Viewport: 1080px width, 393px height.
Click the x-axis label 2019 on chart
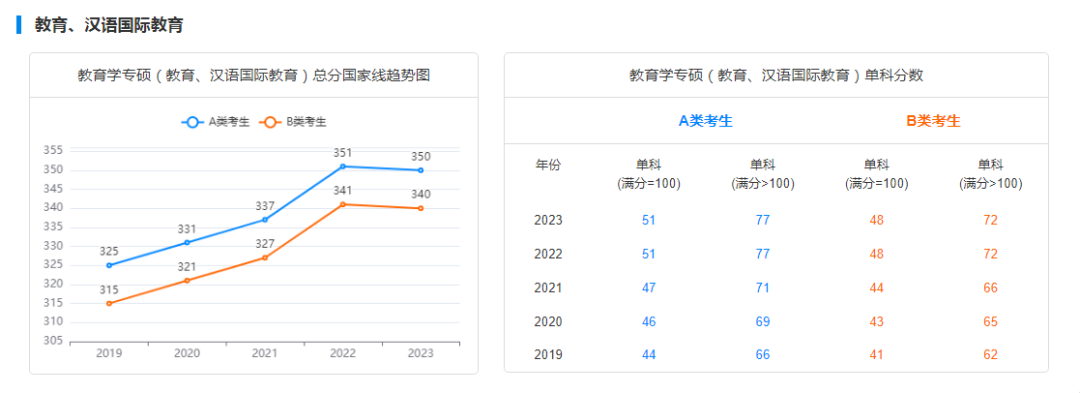point(109,353)
